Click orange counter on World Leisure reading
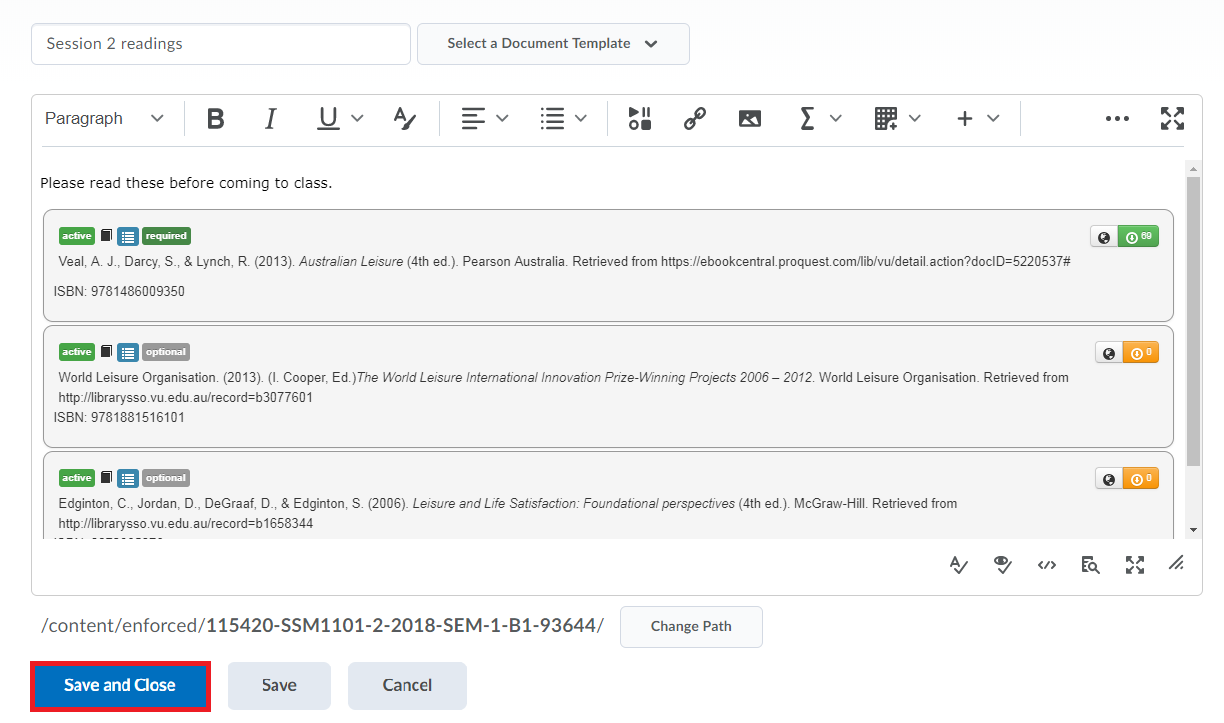 [1141, 353]
